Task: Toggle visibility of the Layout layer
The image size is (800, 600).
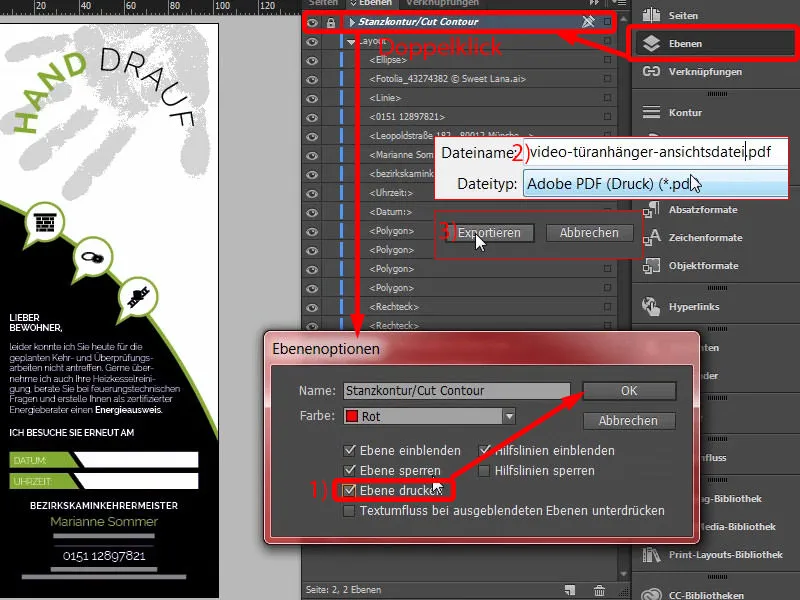Action: click(x=312, y=42)
